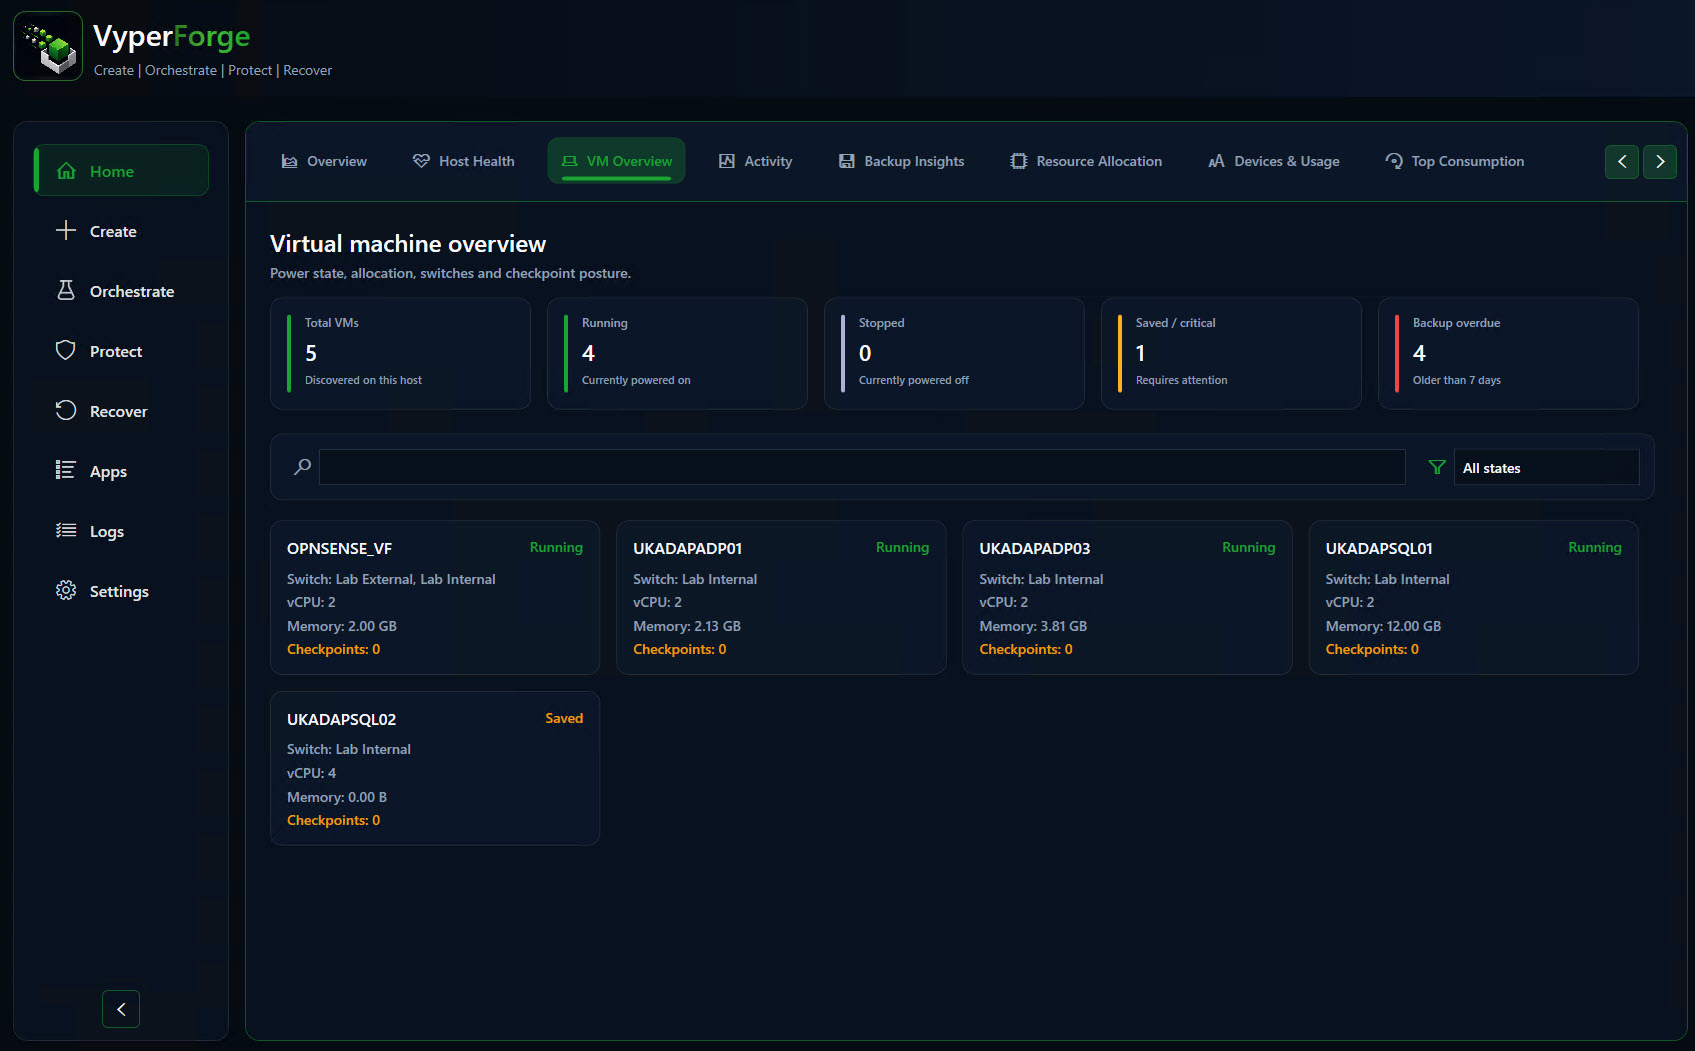The image size is (1695, 1051).
Task: Select Create in the sidebar
Action: point(121,231)
